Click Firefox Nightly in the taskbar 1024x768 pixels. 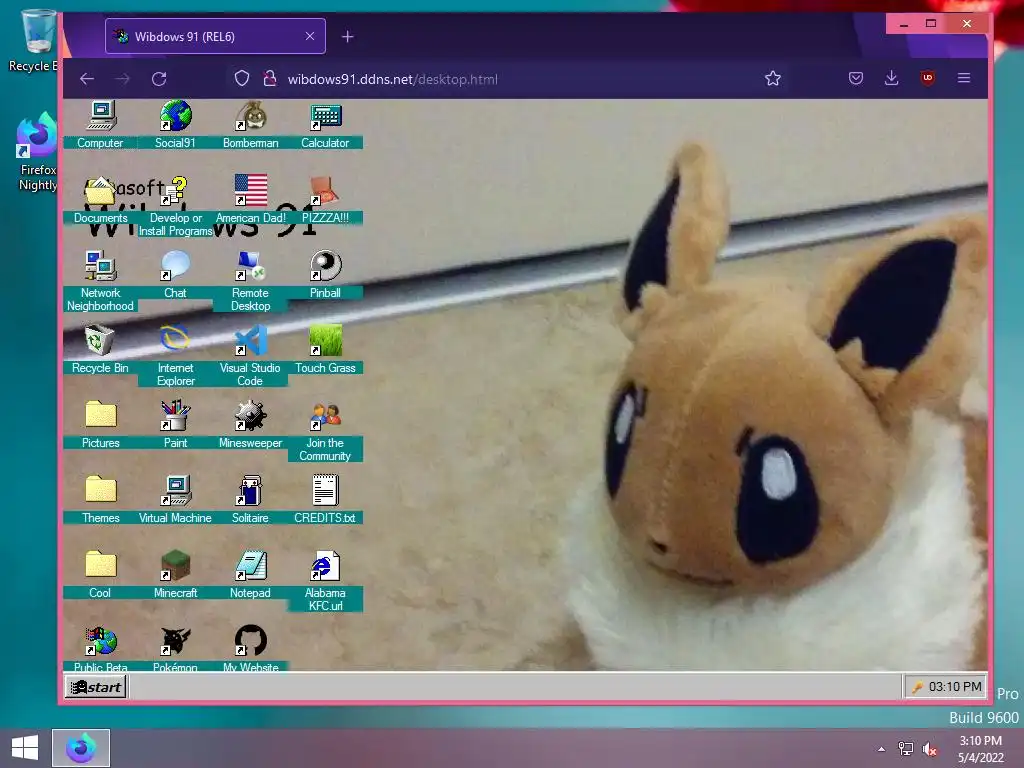point(81,748)
